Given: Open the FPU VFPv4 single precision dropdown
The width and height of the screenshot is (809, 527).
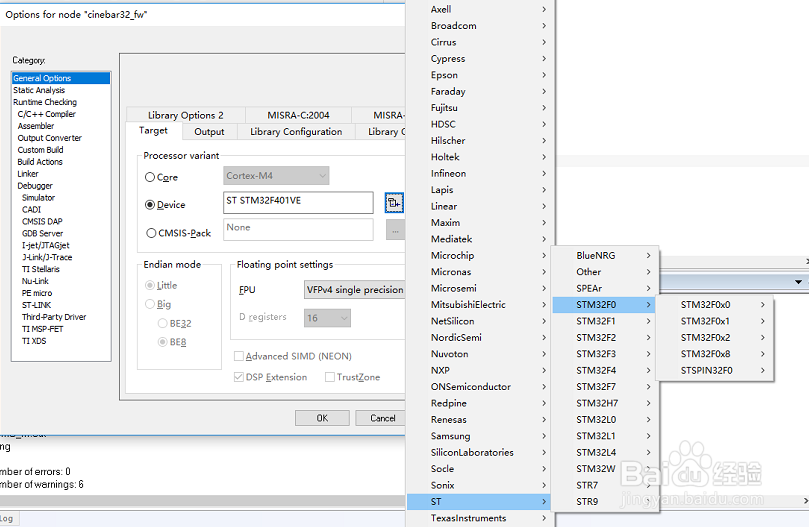Looking at the screenshot, I should [x=354, y=290].
